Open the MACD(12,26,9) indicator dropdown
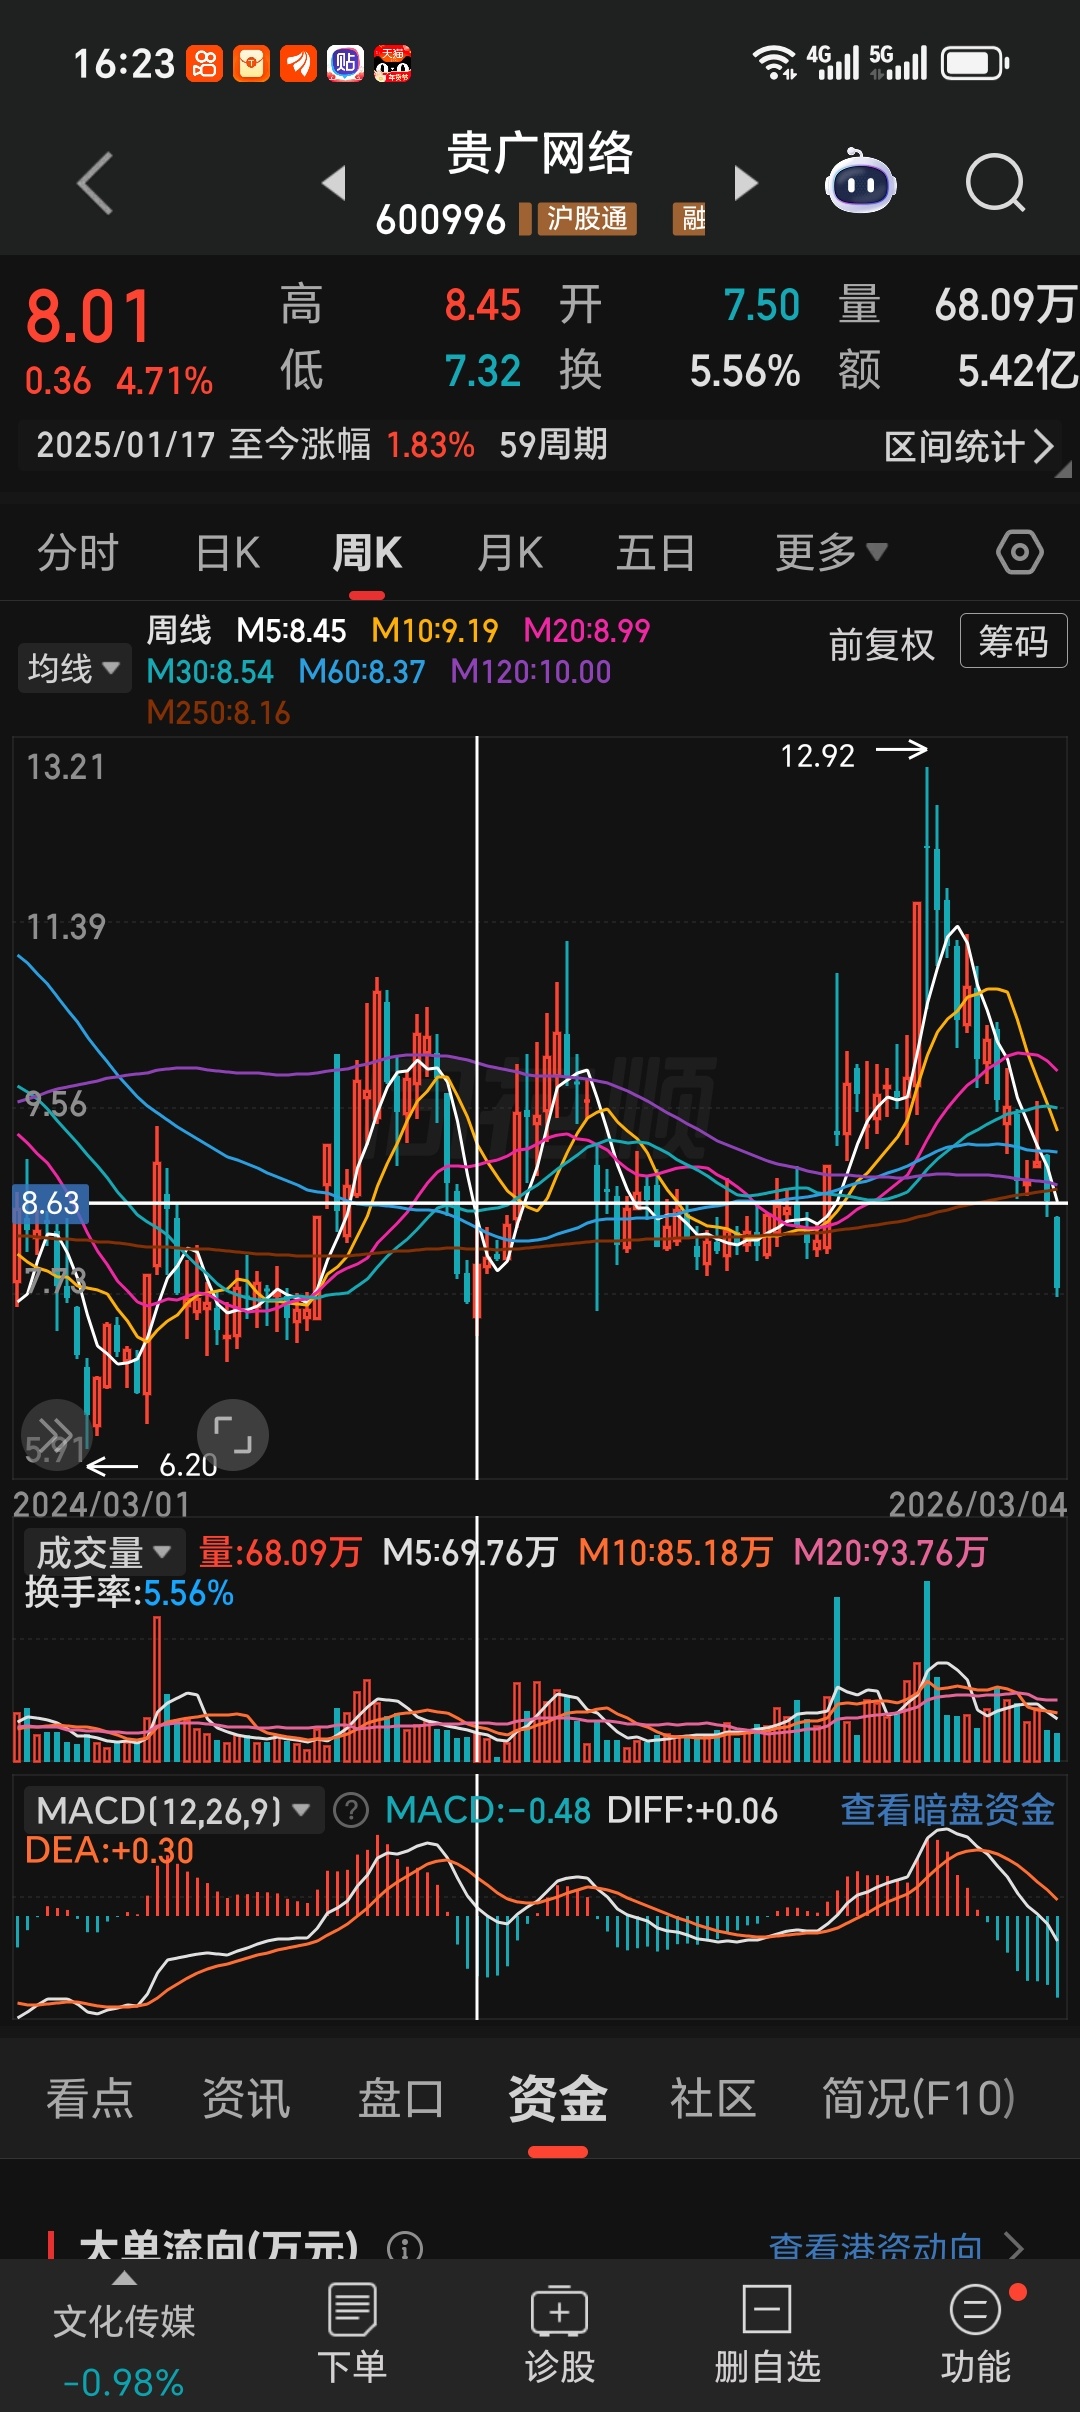Image resolution: width=1080 pixels, height=2412 pixels. coord(173,1810)
